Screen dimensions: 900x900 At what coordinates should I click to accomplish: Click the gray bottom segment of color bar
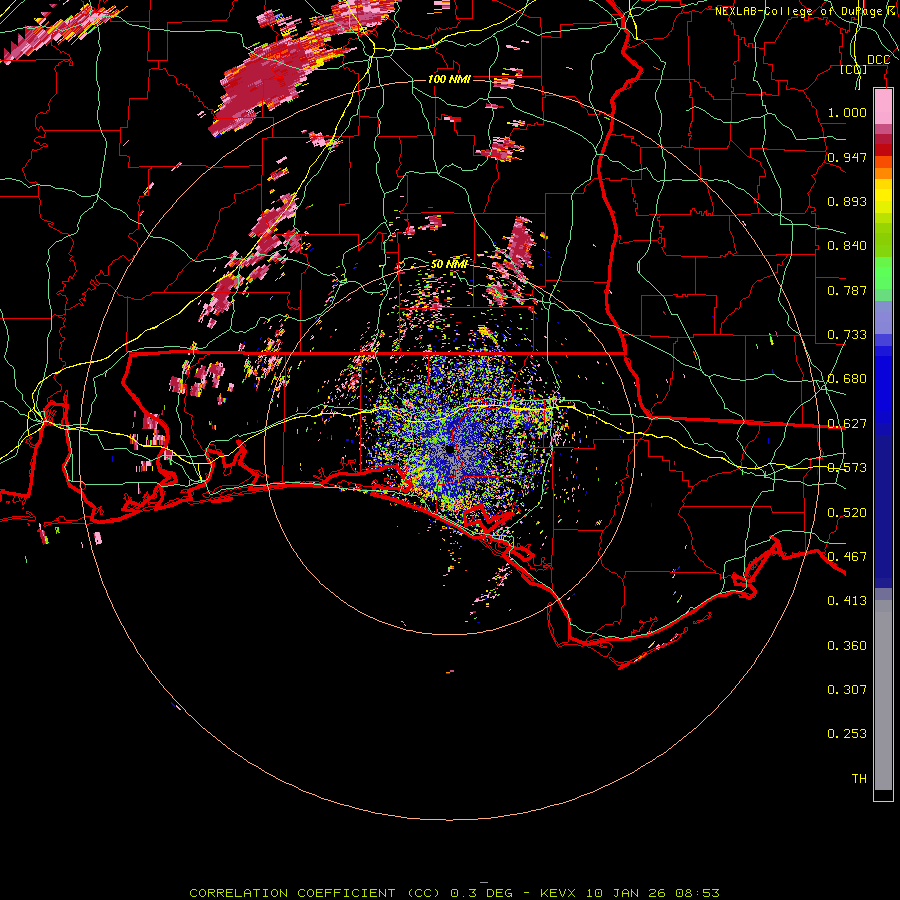click(883, 695)
